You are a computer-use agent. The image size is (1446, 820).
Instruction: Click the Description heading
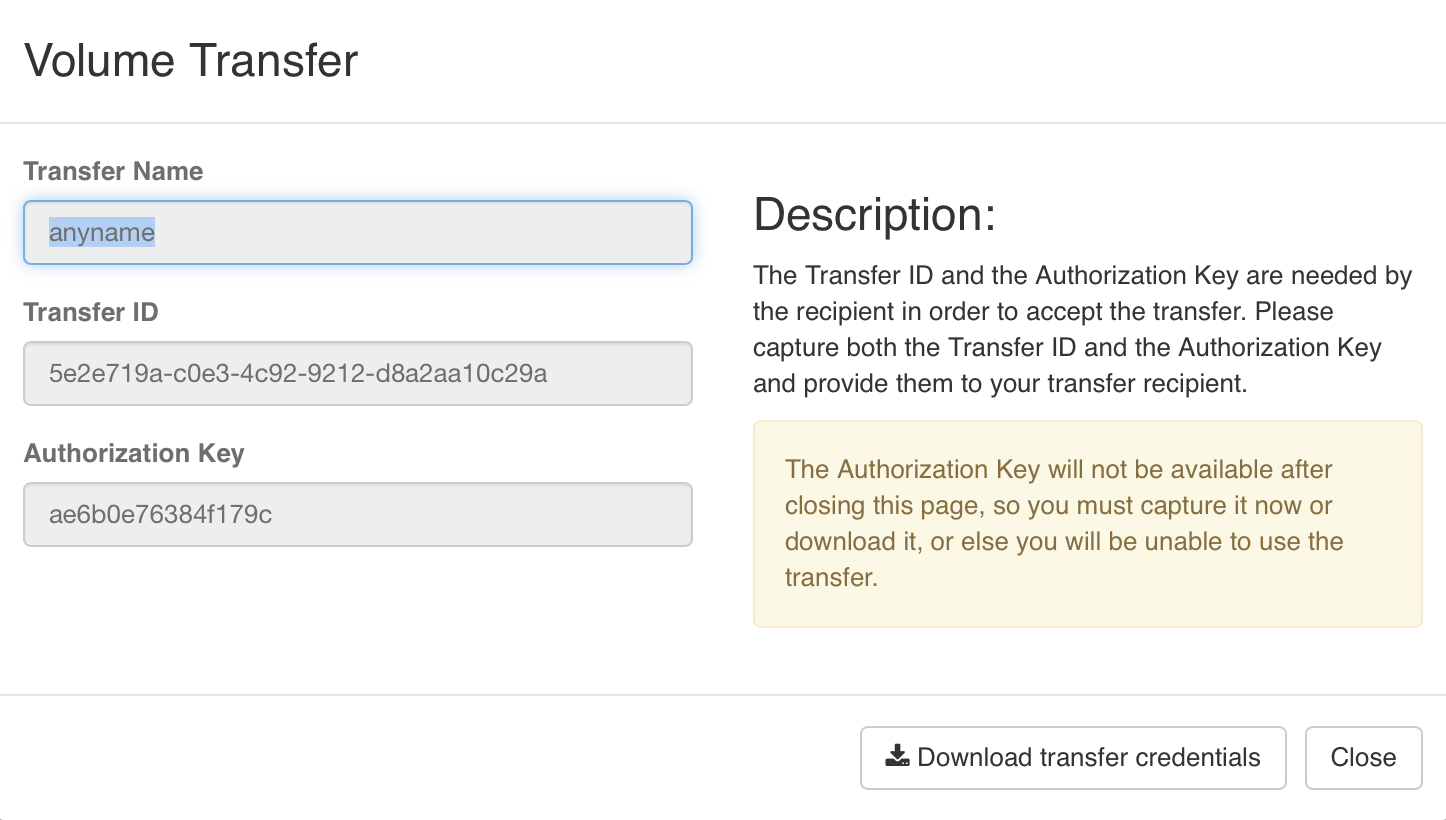tap(875, 214)
